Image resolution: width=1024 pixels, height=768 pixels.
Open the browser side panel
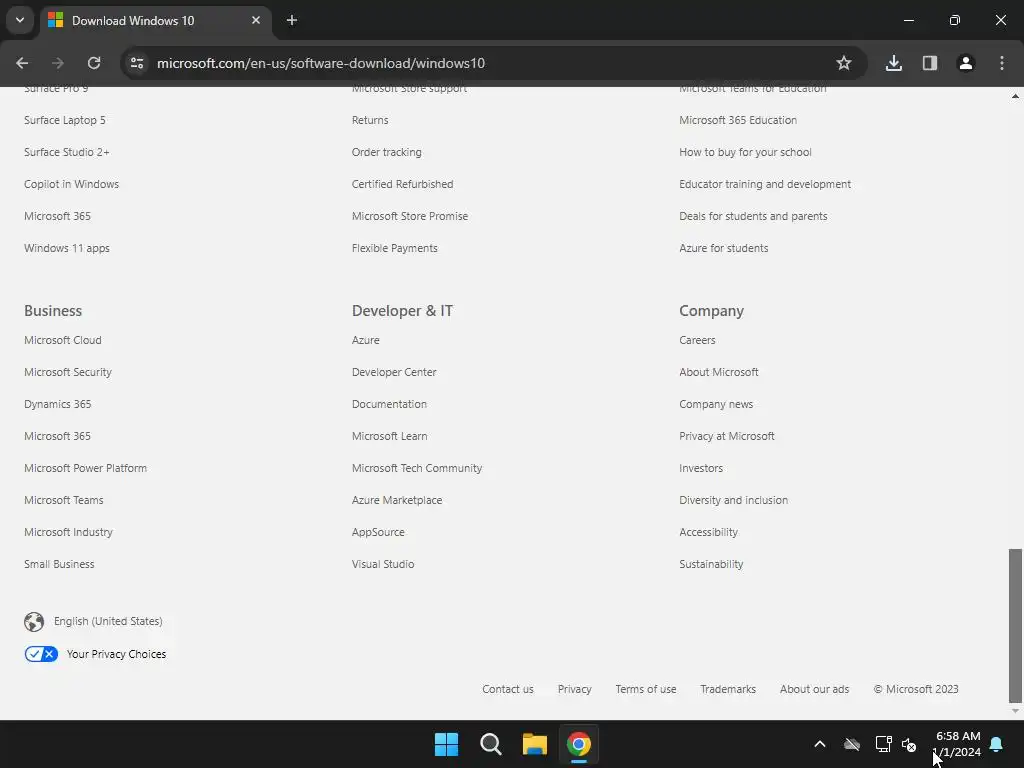929,63
